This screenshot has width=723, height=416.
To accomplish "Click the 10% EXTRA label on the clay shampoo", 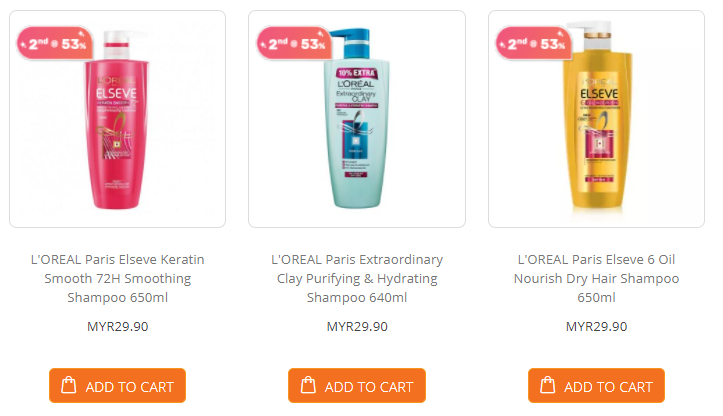I will [x=357, y=72].
